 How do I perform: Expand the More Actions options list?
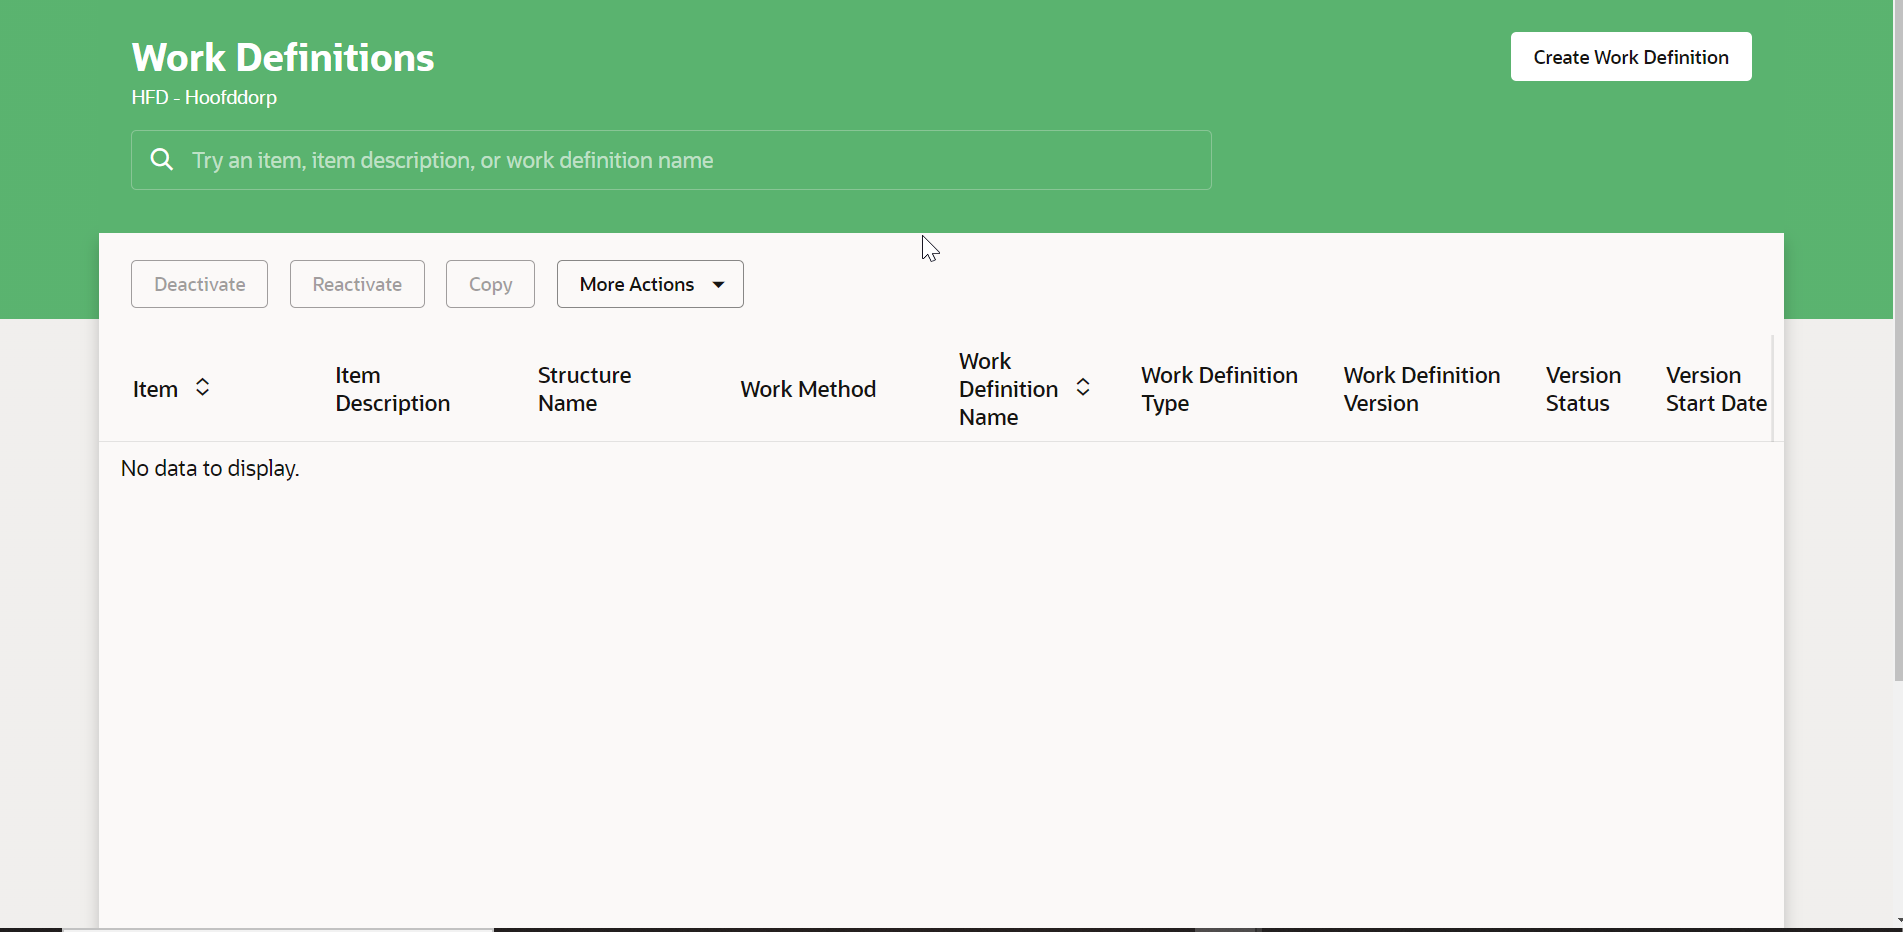tap(649, 284)
